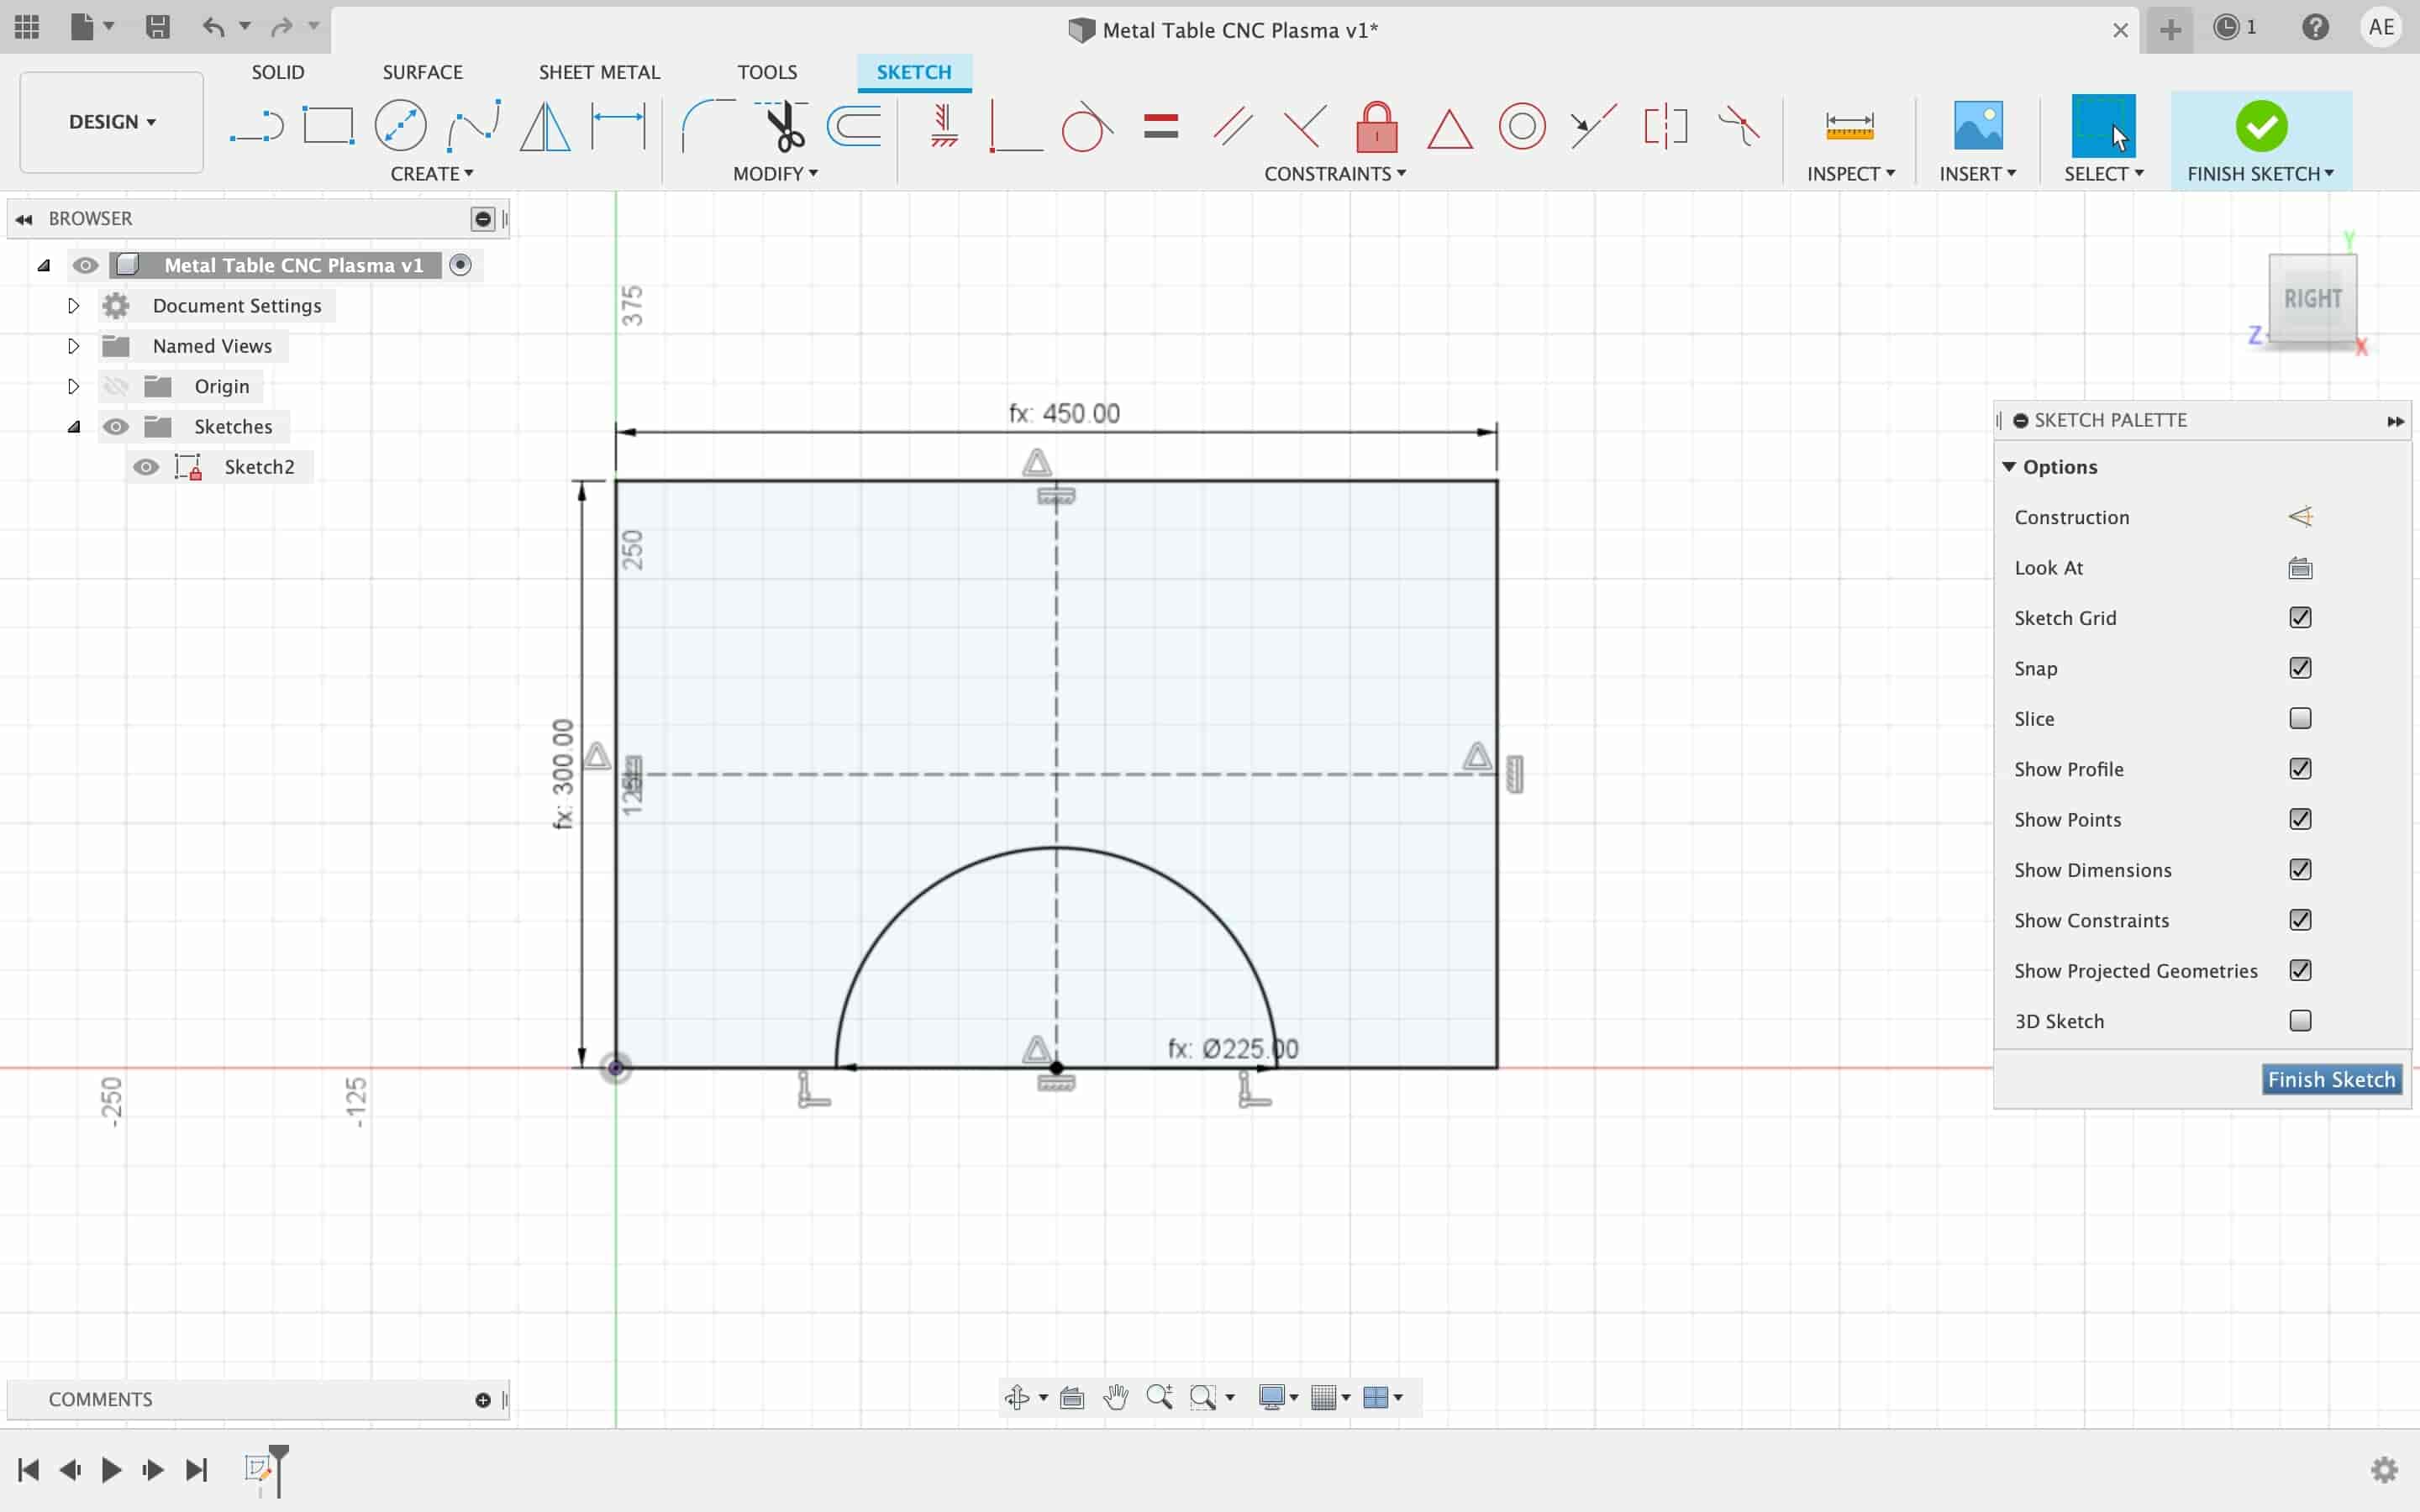Viewport: 2420px width, 1512px height.
Task: Click the FINISH SKETCH toolbar checkmark
Action: tap(2261, 127)
